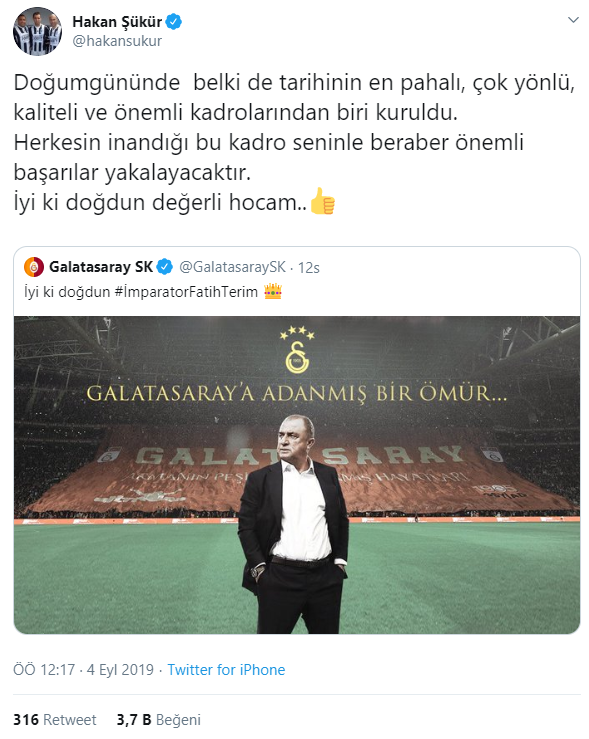589x739 pixels.
Task: Open the #İmparatorFatihTerim hashtag
Action: 186,292
